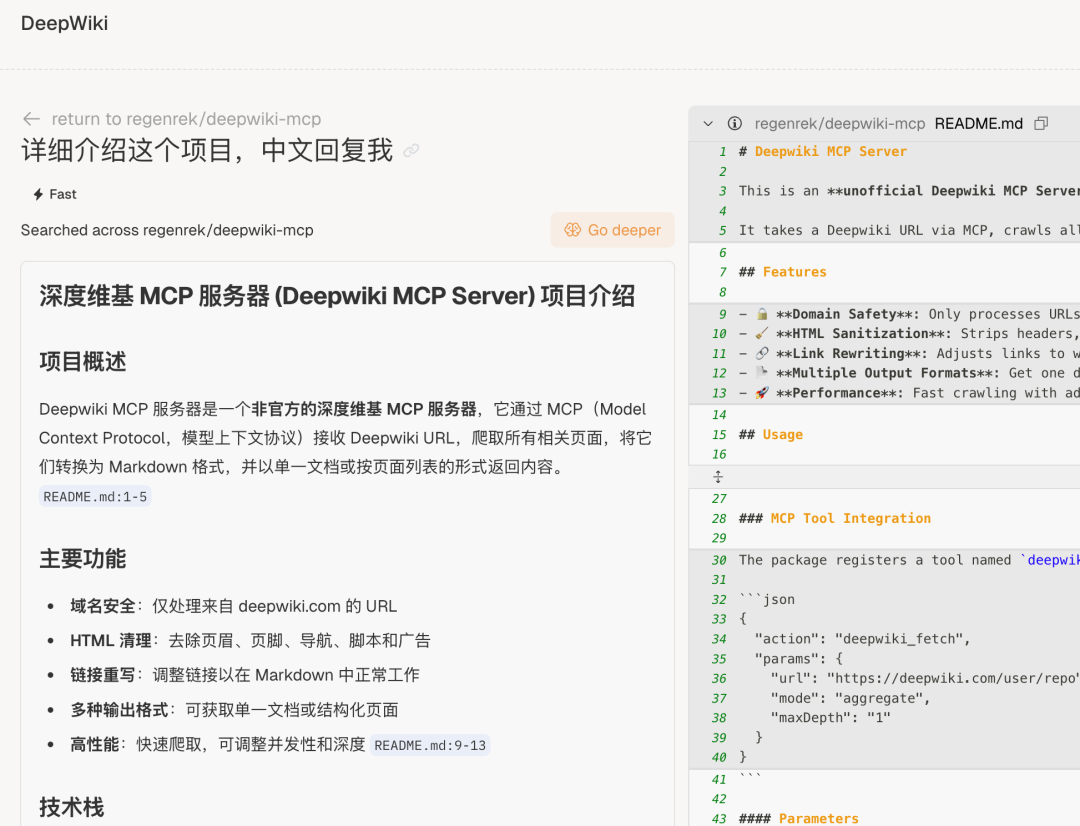Click the Fast lightning bolt icon
The height and width of the screenshot is (826, 1080).
(x=39, y=194)
